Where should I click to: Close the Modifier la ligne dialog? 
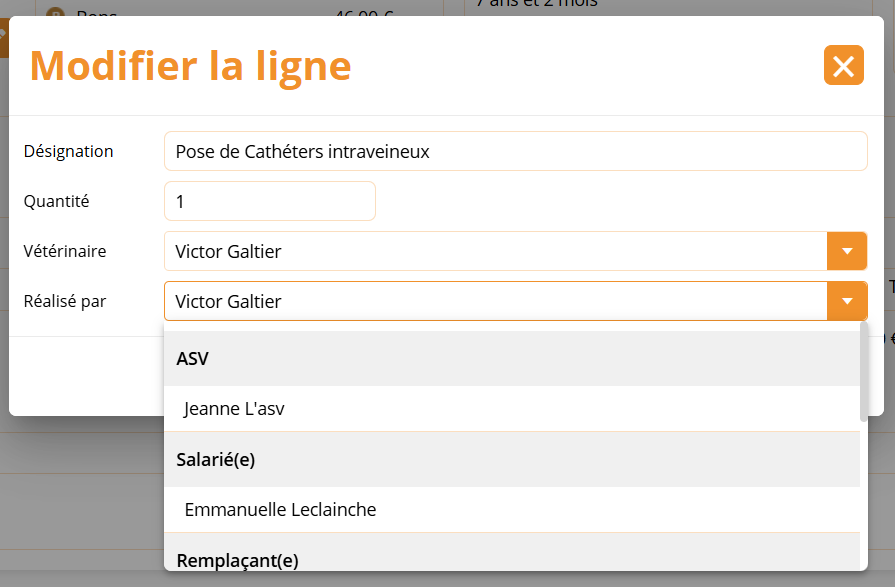(843, 66)
